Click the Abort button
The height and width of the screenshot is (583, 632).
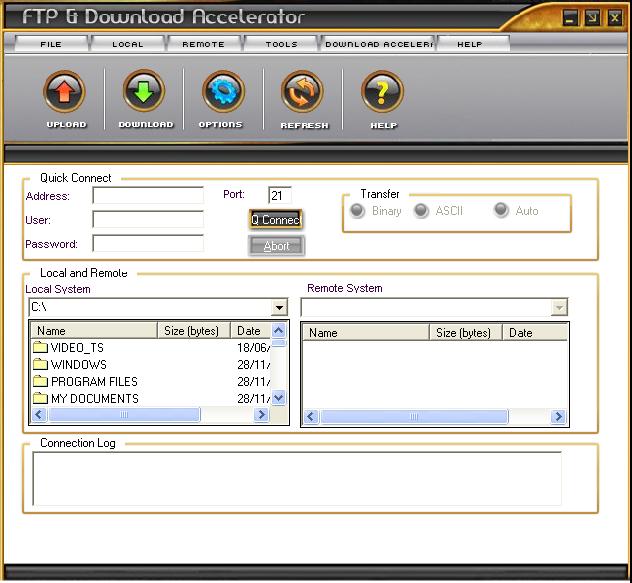click(276, 246)
